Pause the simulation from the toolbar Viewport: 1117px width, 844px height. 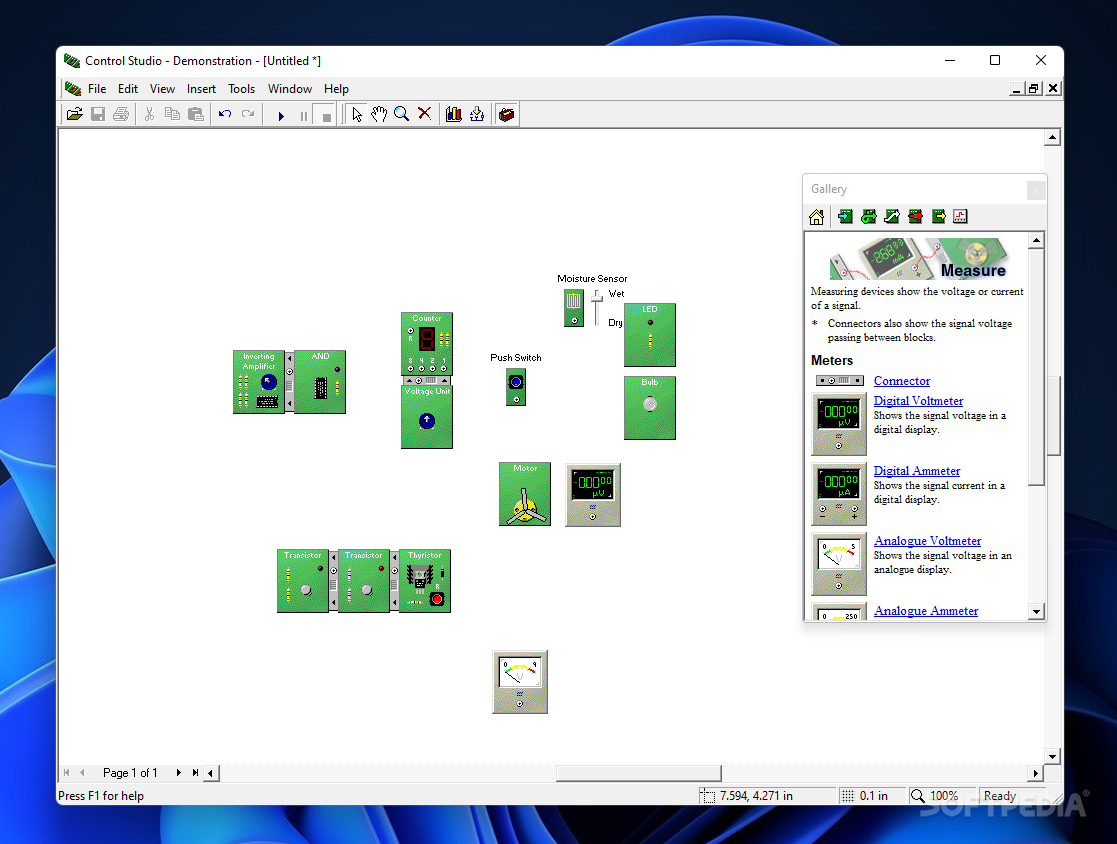(304, 115)
